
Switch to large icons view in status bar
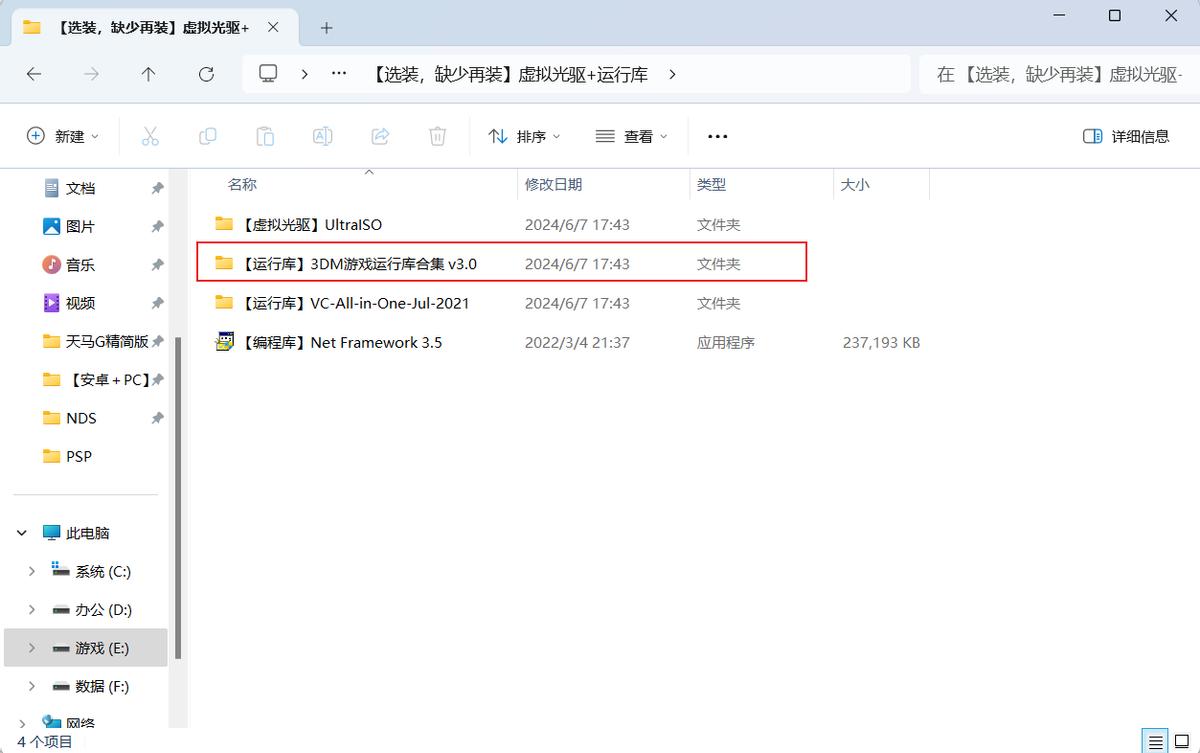pyautogui.click(x=1180, y=741)
